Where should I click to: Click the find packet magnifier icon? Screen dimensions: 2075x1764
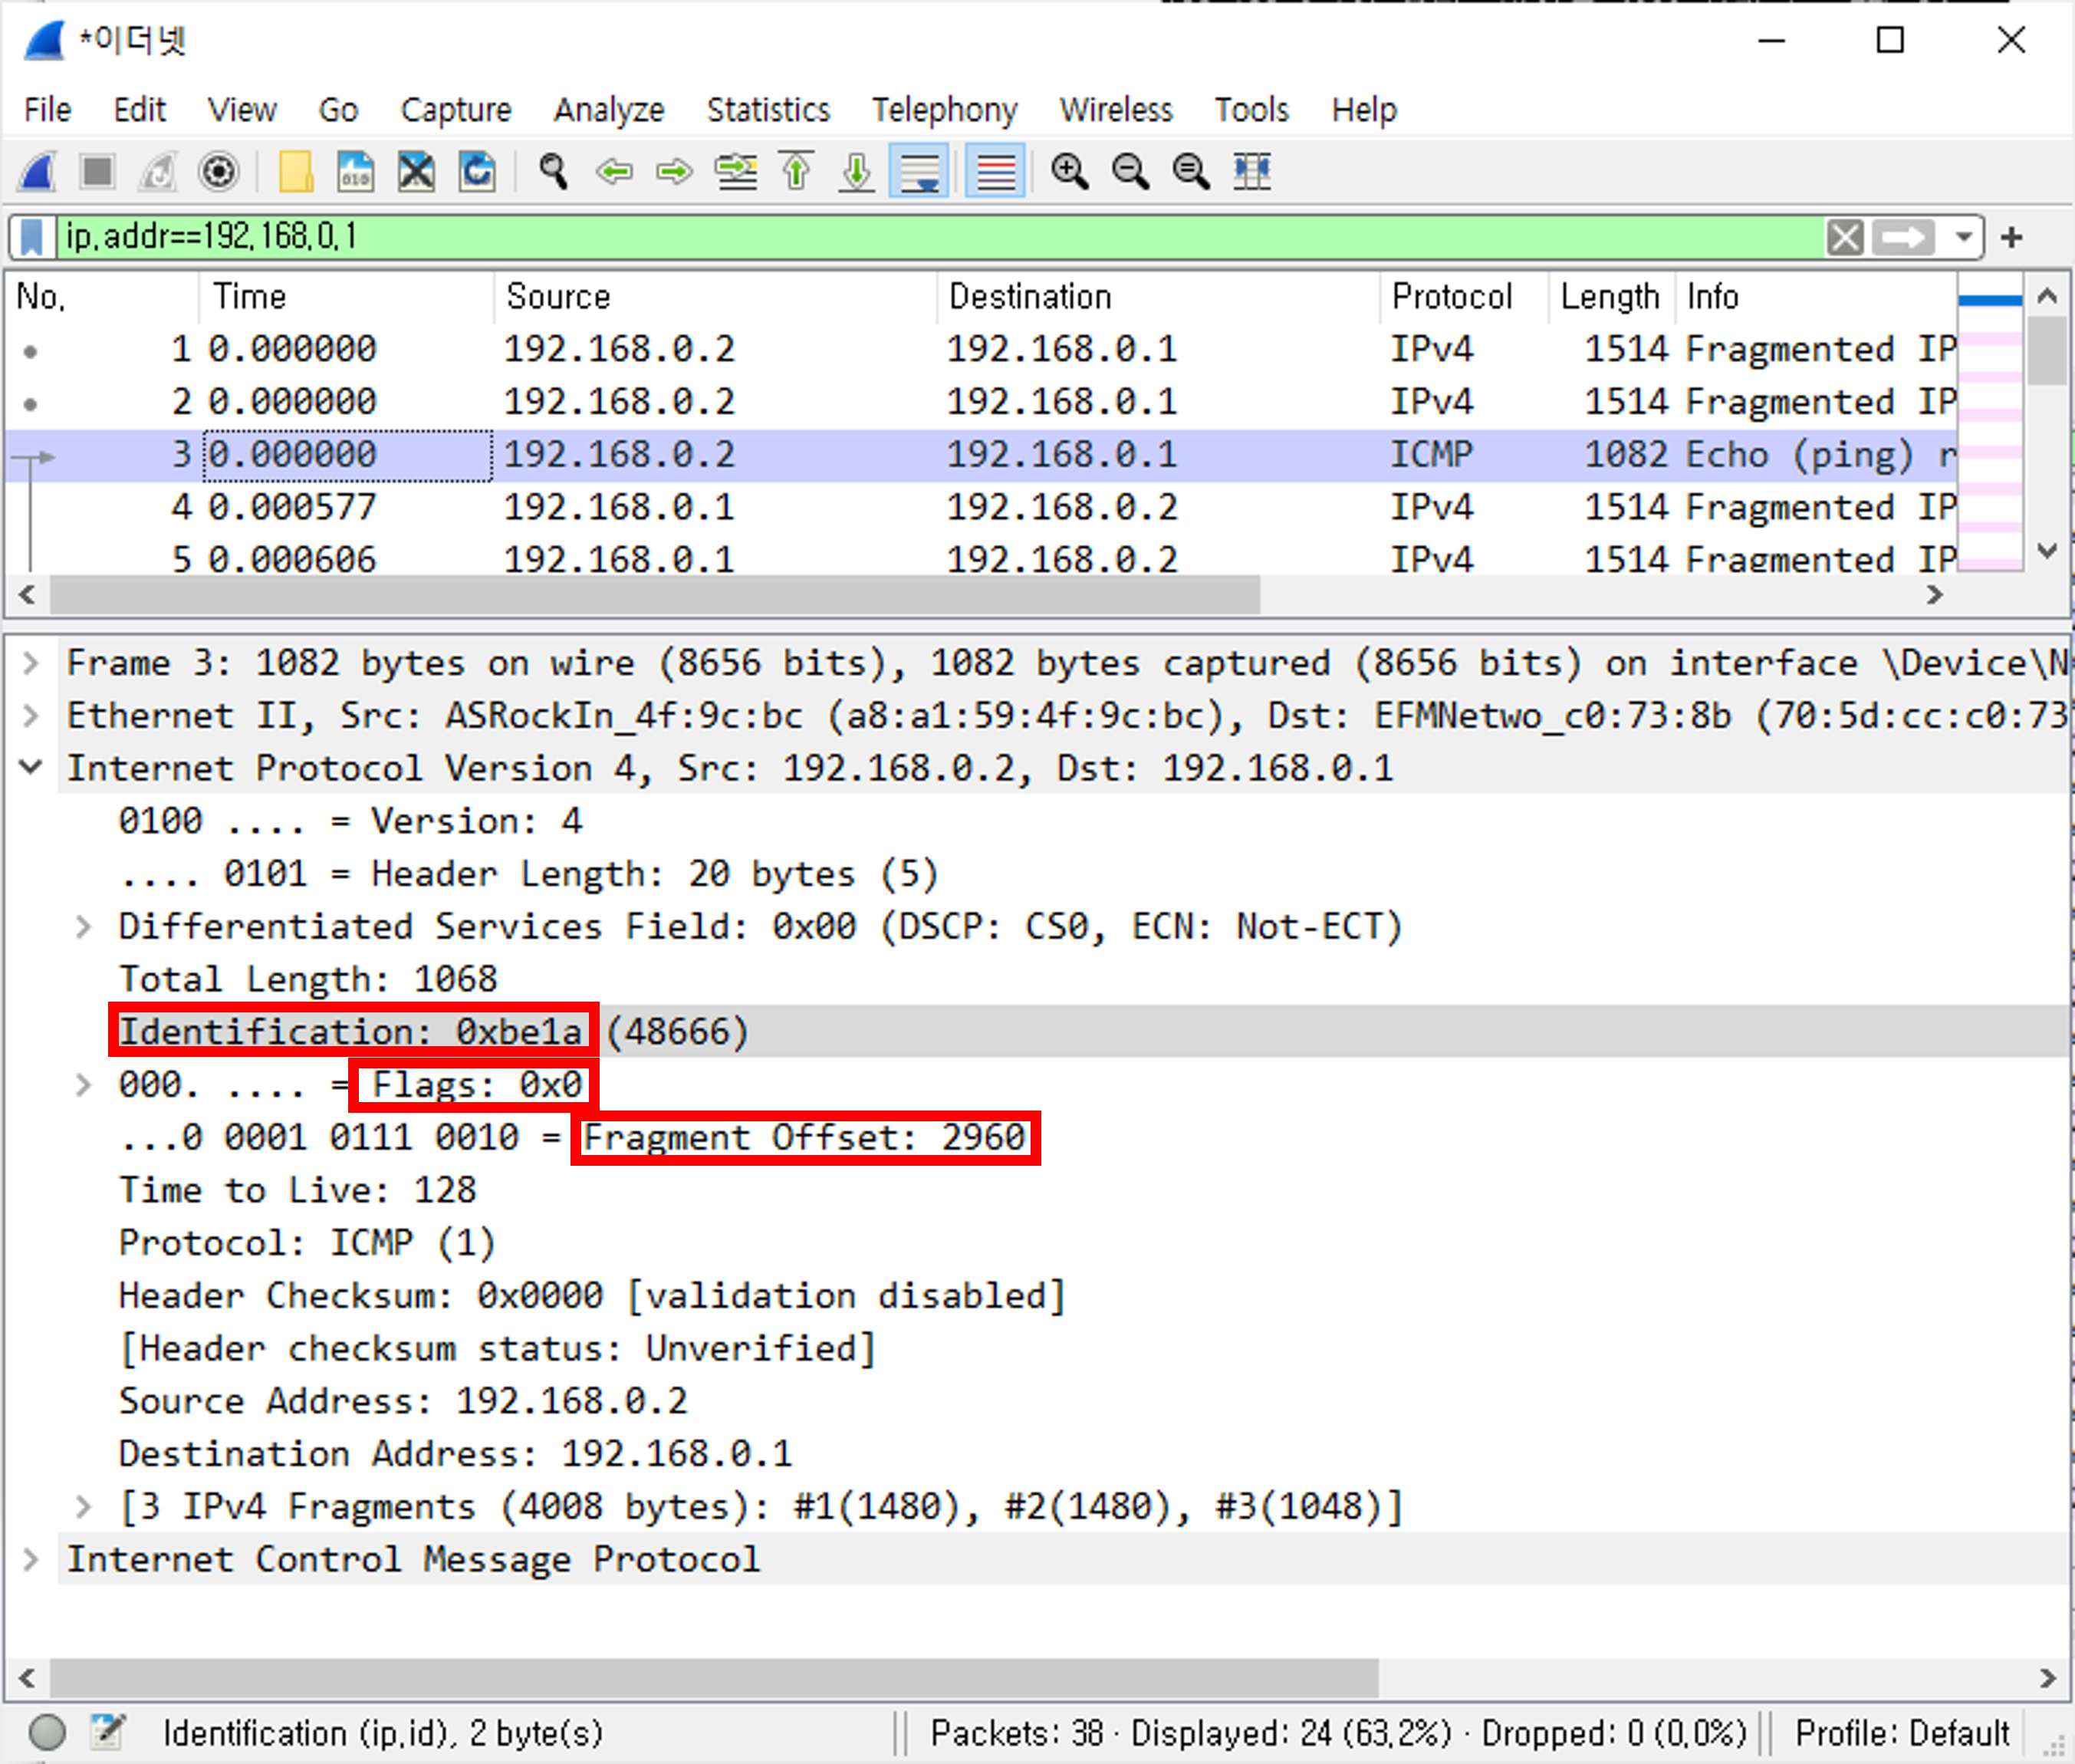point(553,172)
